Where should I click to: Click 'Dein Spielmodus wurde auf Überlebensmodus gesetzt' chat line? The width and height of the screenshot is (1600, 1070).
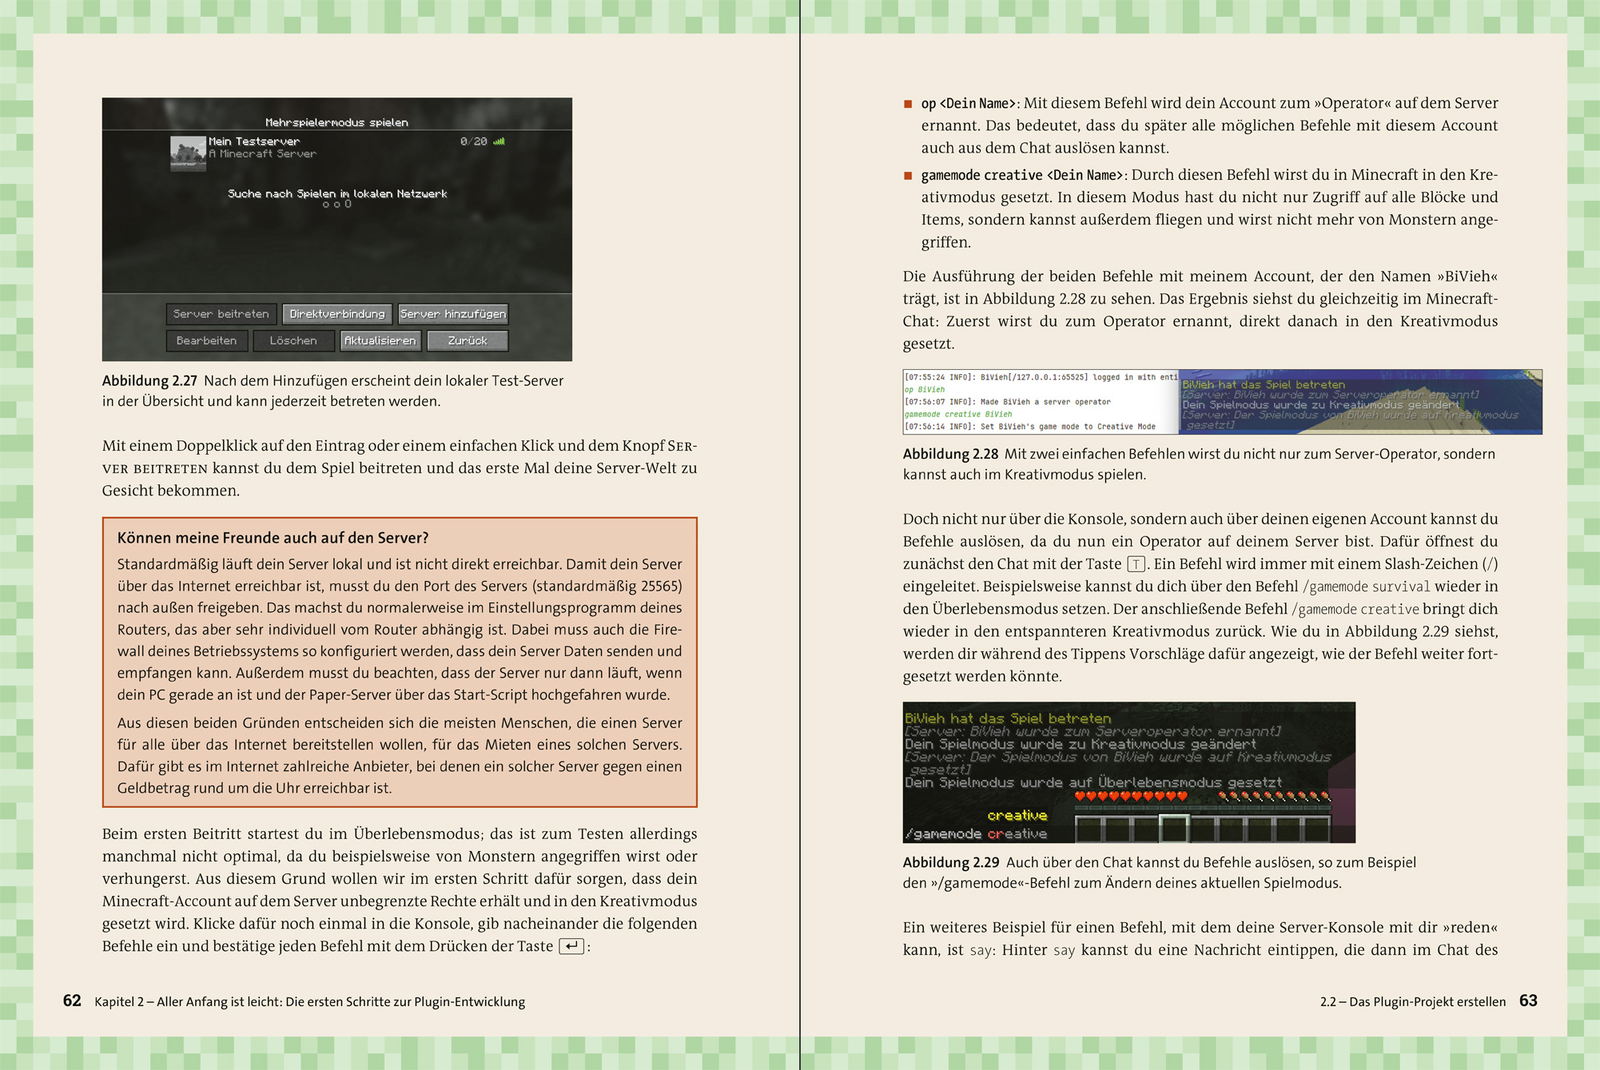1093,783
